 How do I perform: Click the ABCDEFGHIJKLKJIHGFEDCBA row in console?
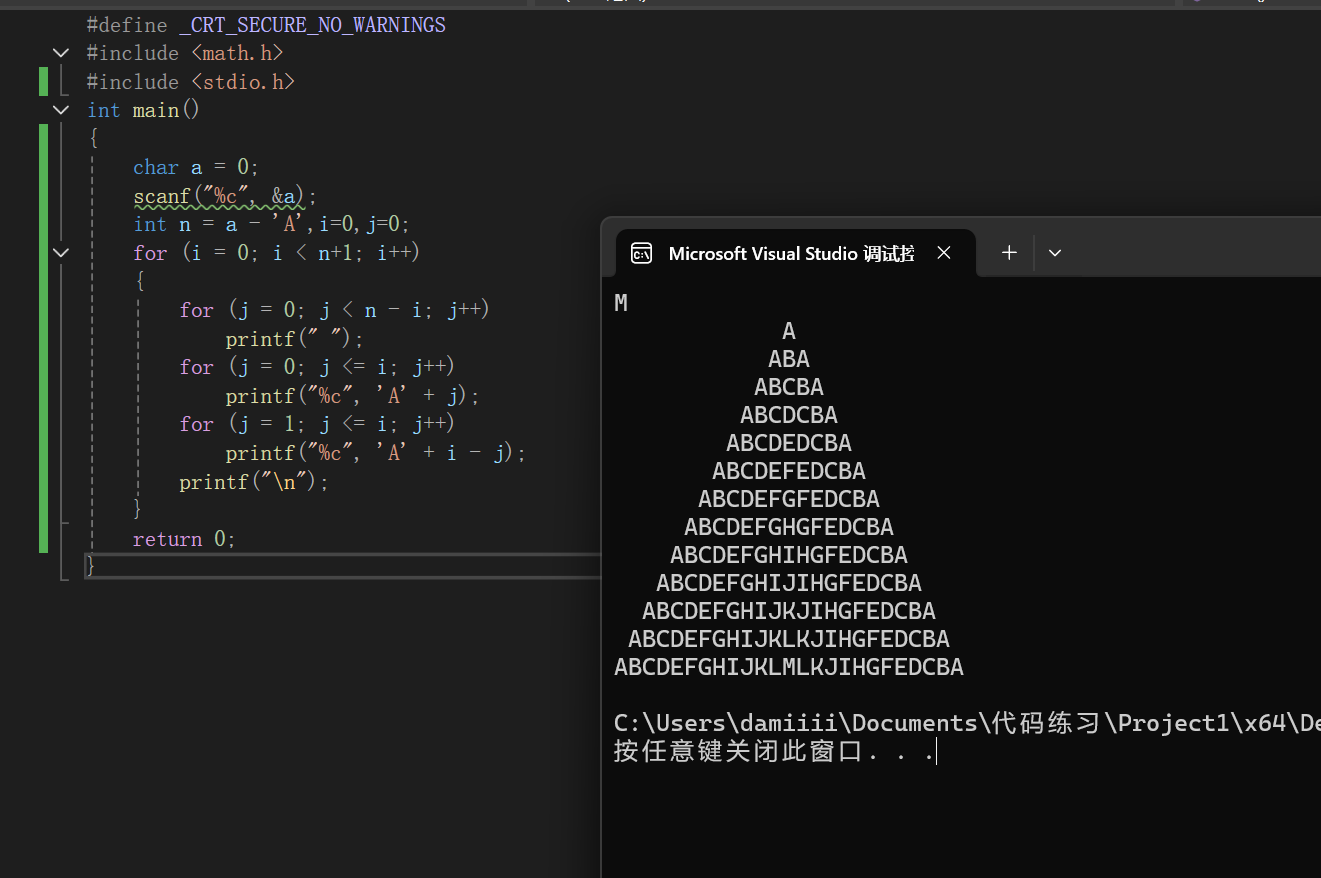[789, 639]
